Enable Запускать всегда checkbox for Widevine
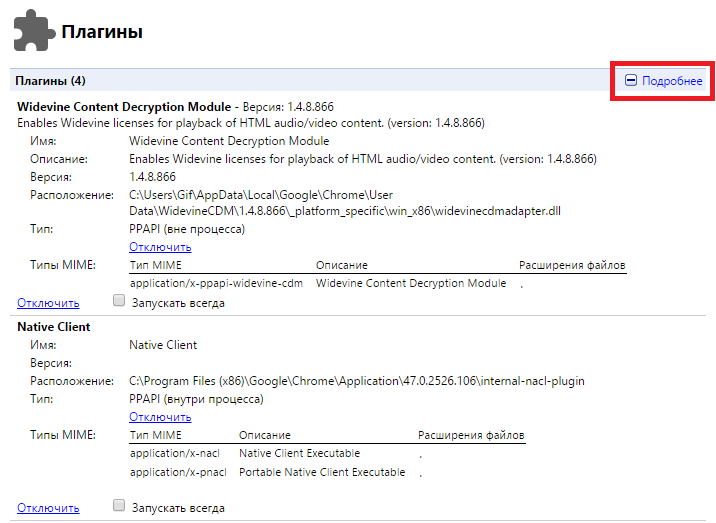 coord(119,301)
